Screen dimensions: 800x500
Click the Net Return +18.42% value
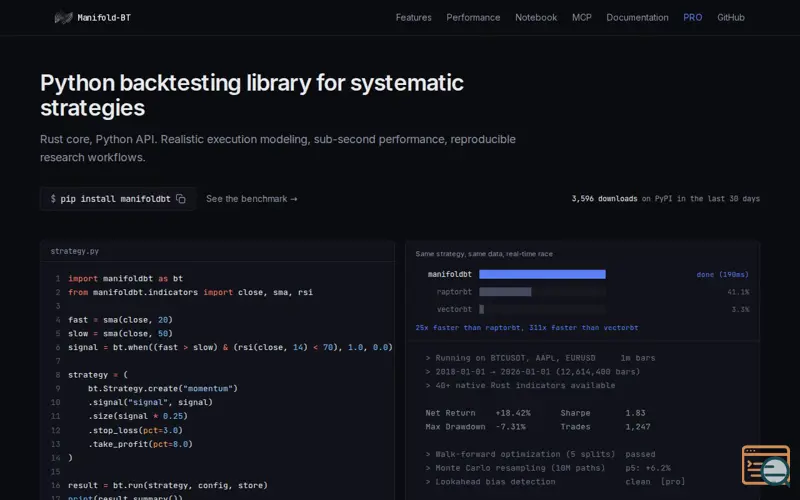tap(513, 413)
